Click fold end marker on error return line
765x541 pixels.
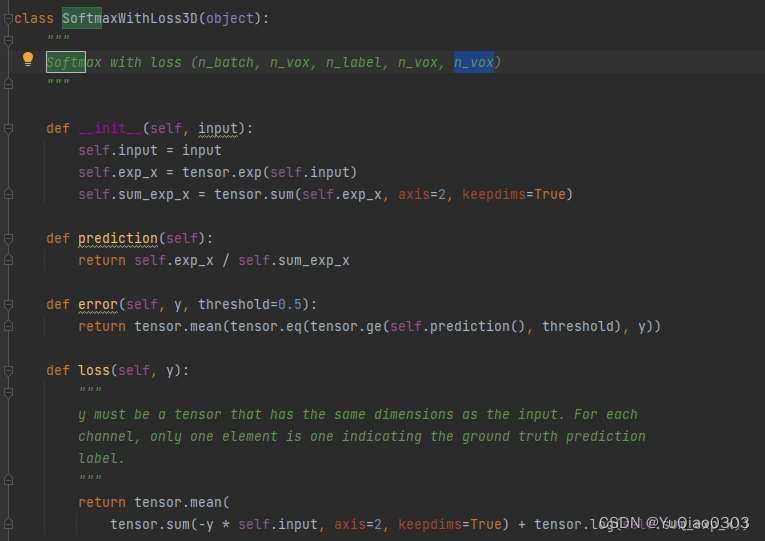(8, 326)
